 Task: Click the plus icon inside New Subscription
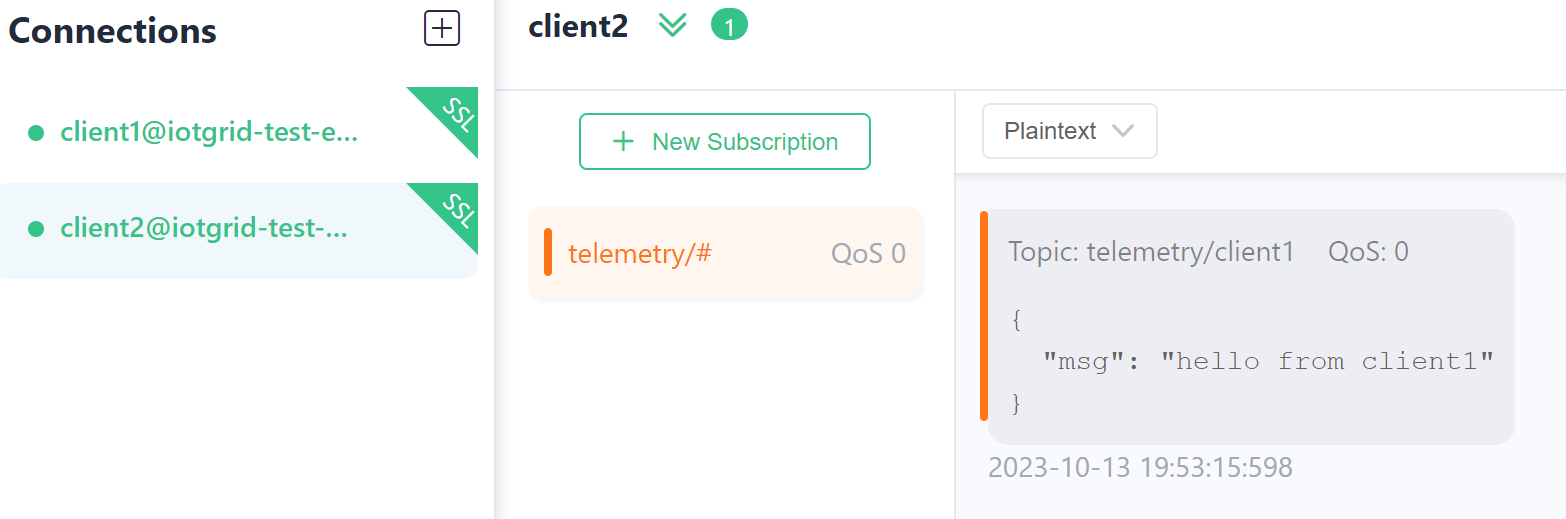[623, 142]
